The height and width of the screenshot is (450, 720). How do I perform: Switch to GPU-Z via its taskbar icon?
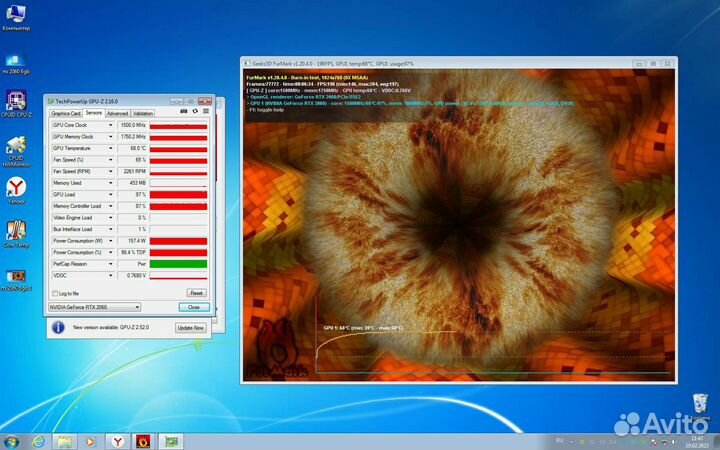[x=171, y=442]
